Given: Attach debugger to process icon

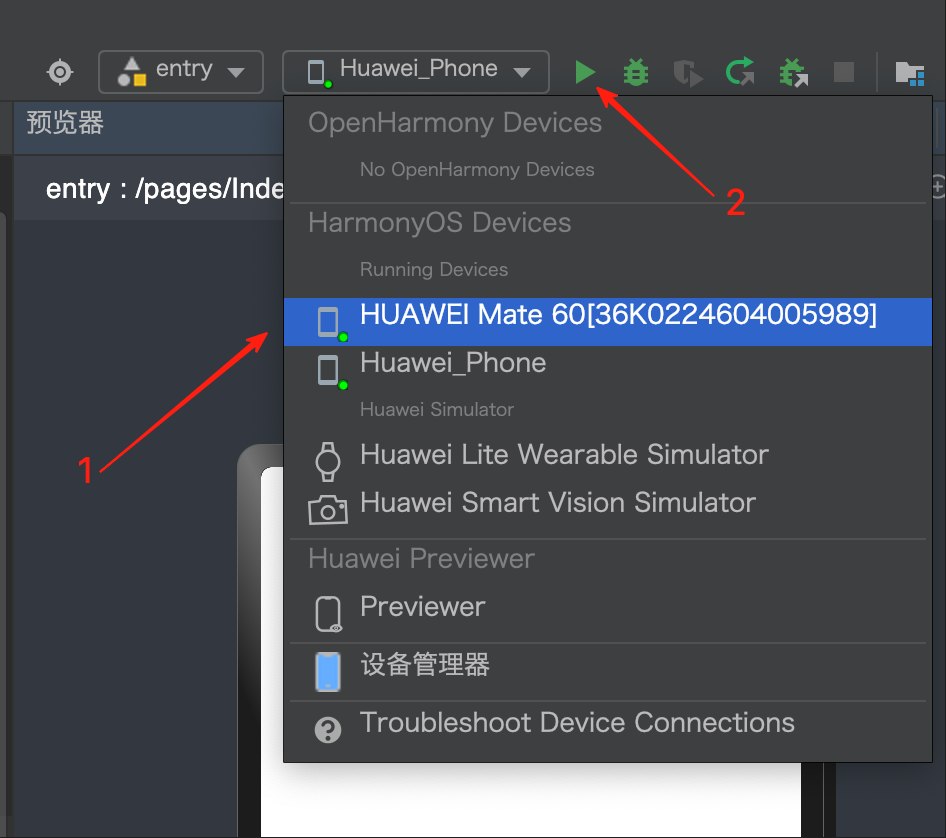Looking at the screenshot, I should click(x=793, y=73).
